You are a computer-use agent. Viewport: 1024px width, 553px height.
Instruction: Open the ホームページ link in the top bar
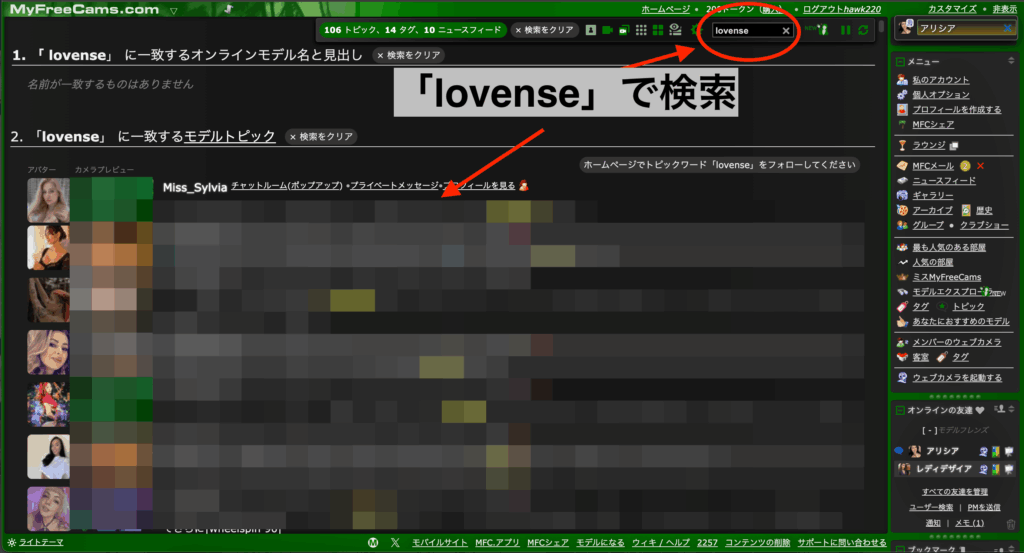[665, 9]
